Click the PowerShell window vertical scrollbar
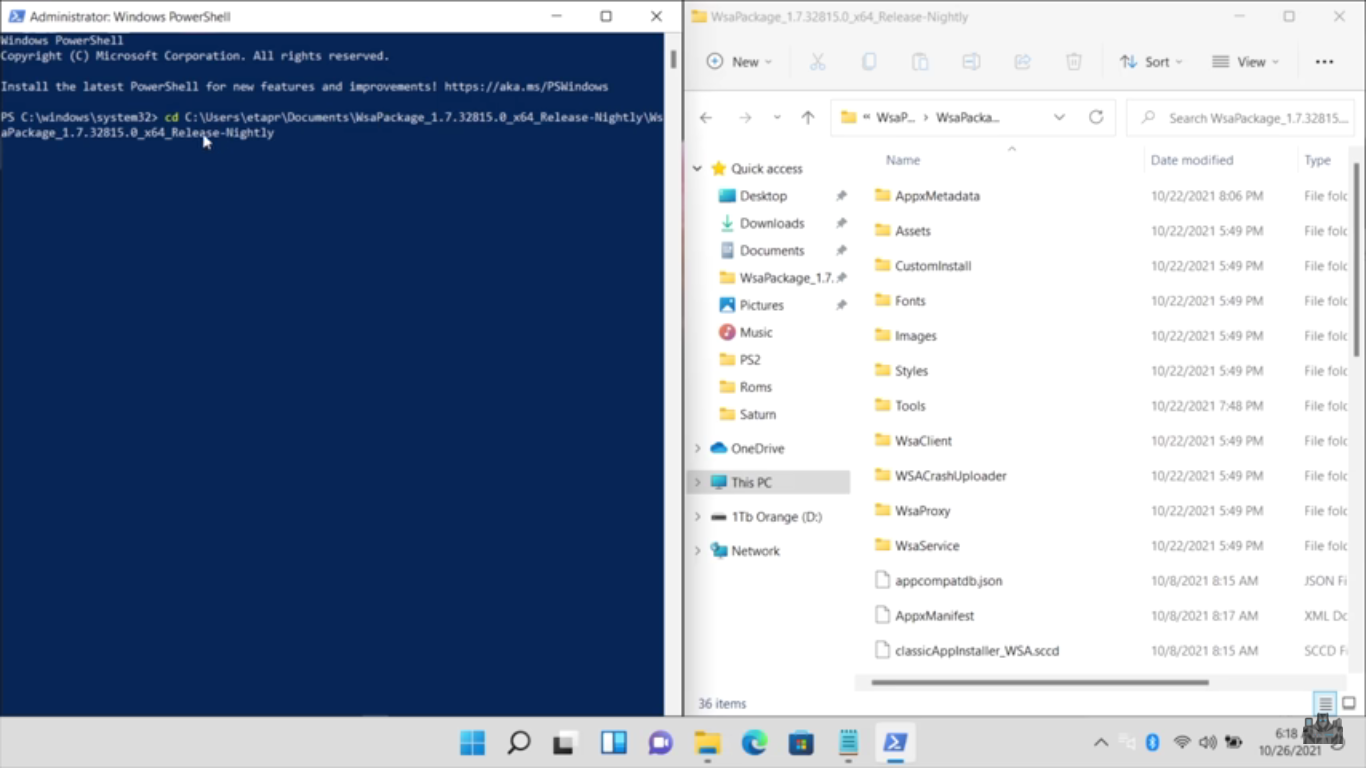 [673, 58]
